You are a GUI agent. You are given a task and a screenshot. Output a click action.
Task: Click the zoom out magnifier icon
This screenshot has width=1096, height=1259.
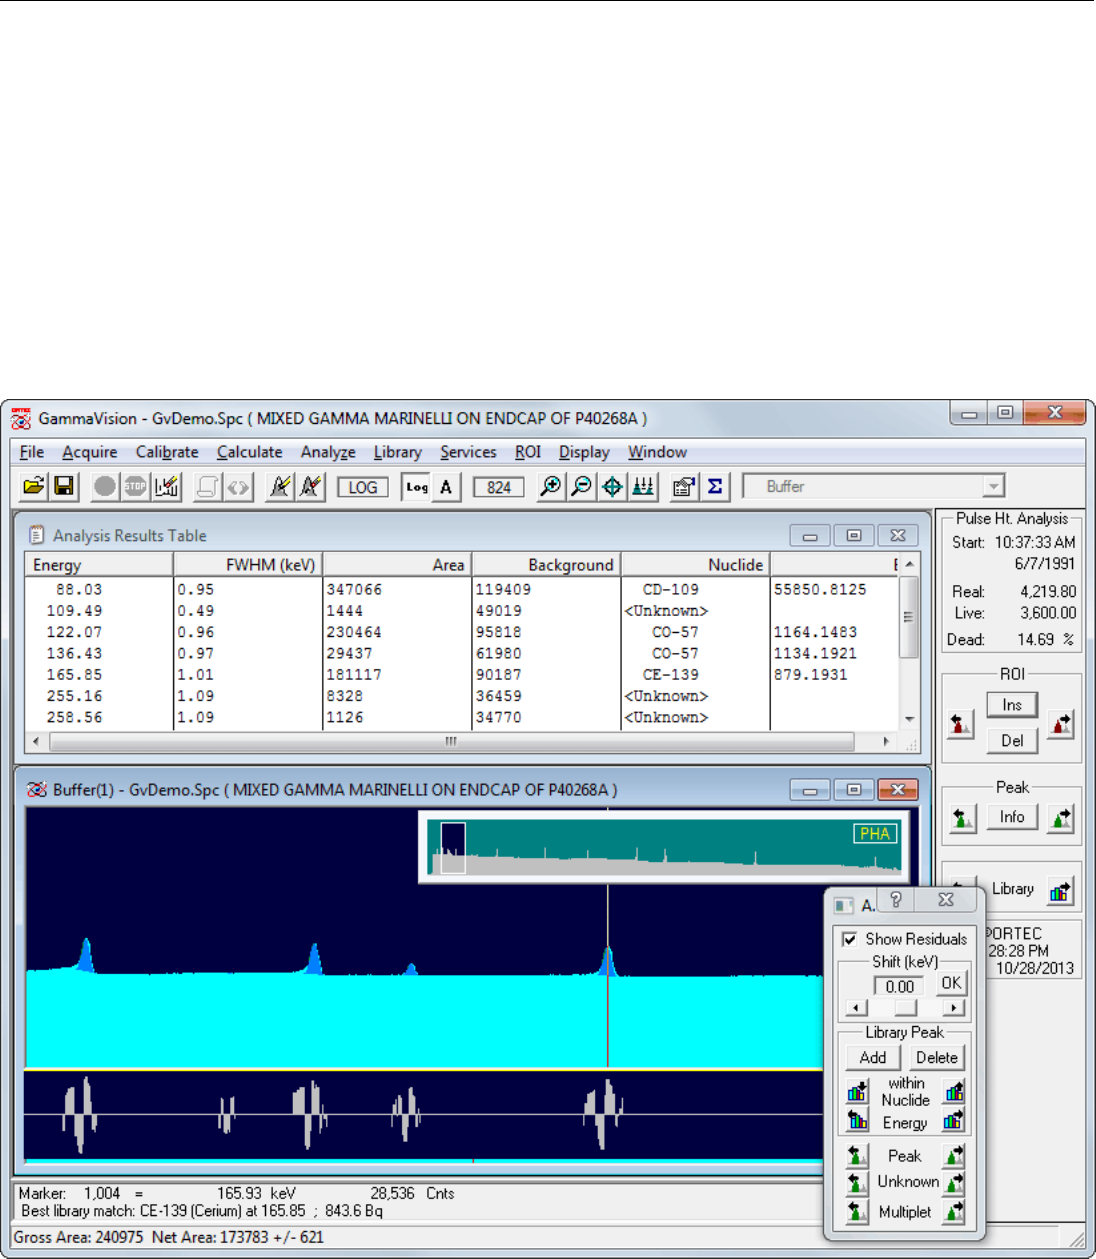580,487
